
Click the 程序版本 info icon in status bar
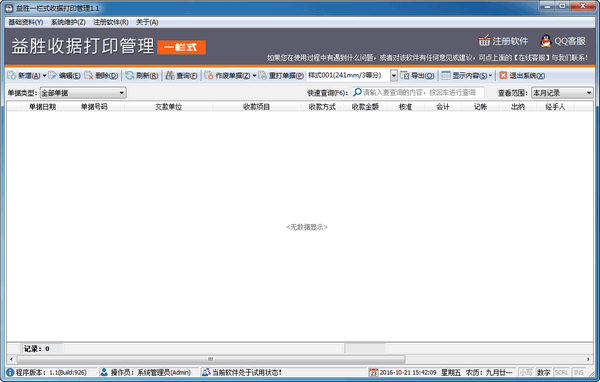(x=10, y=372)
